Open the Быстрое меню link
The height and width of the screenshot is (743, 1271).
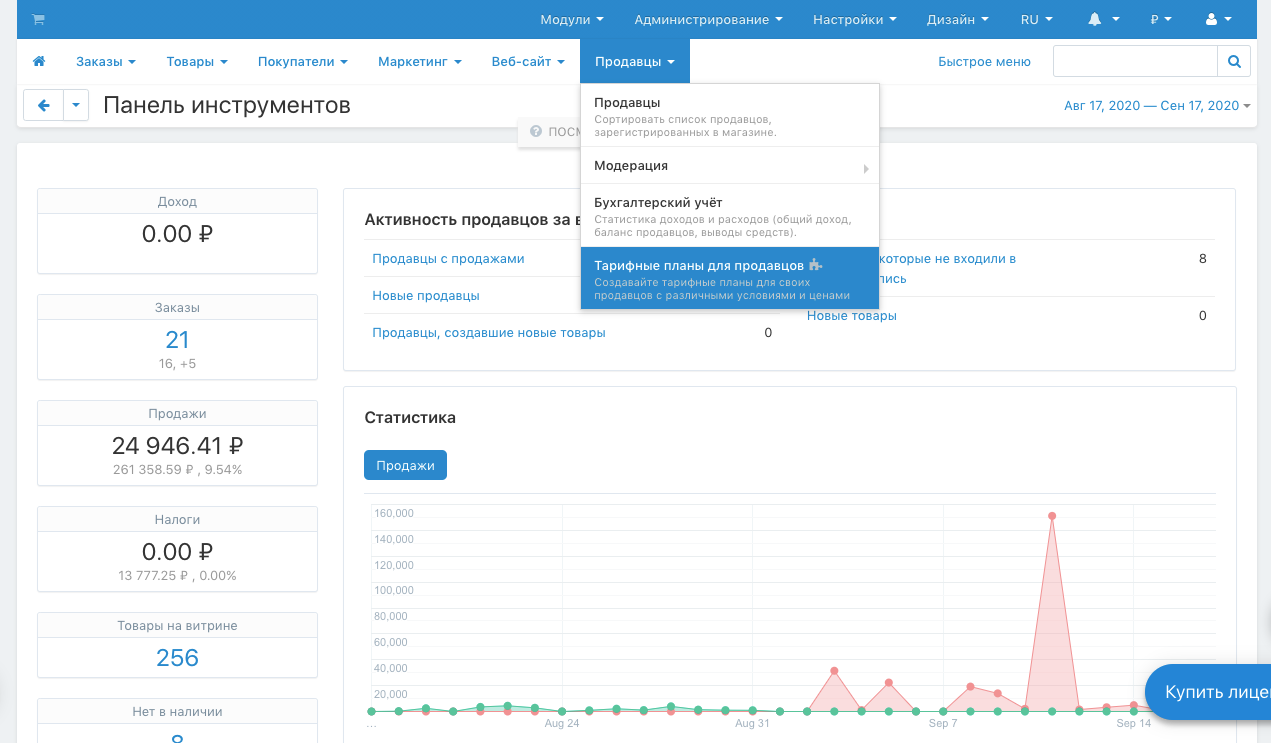click(984, 62)
